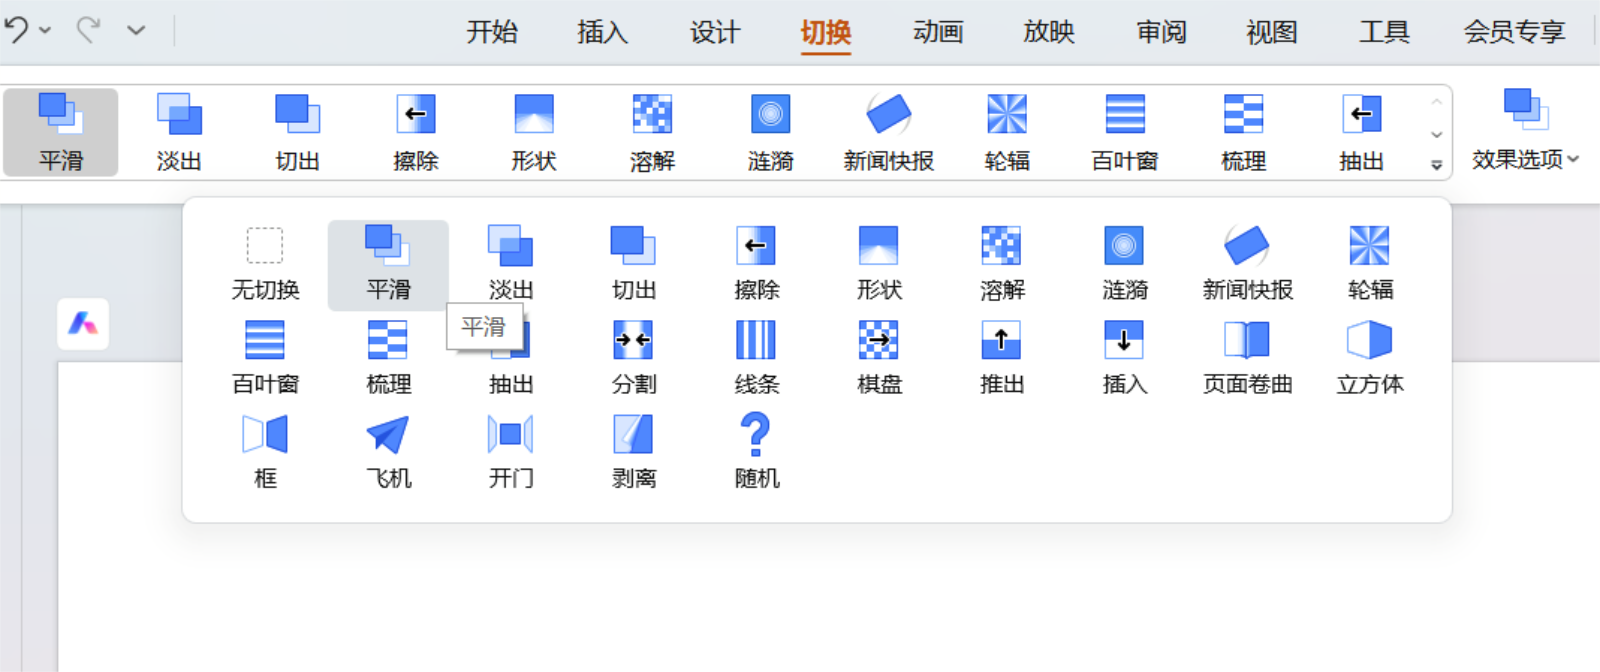Click 切出 in the ribbon transition strip
This screenshot has width=1600, height=672.
tap(297, 132)
